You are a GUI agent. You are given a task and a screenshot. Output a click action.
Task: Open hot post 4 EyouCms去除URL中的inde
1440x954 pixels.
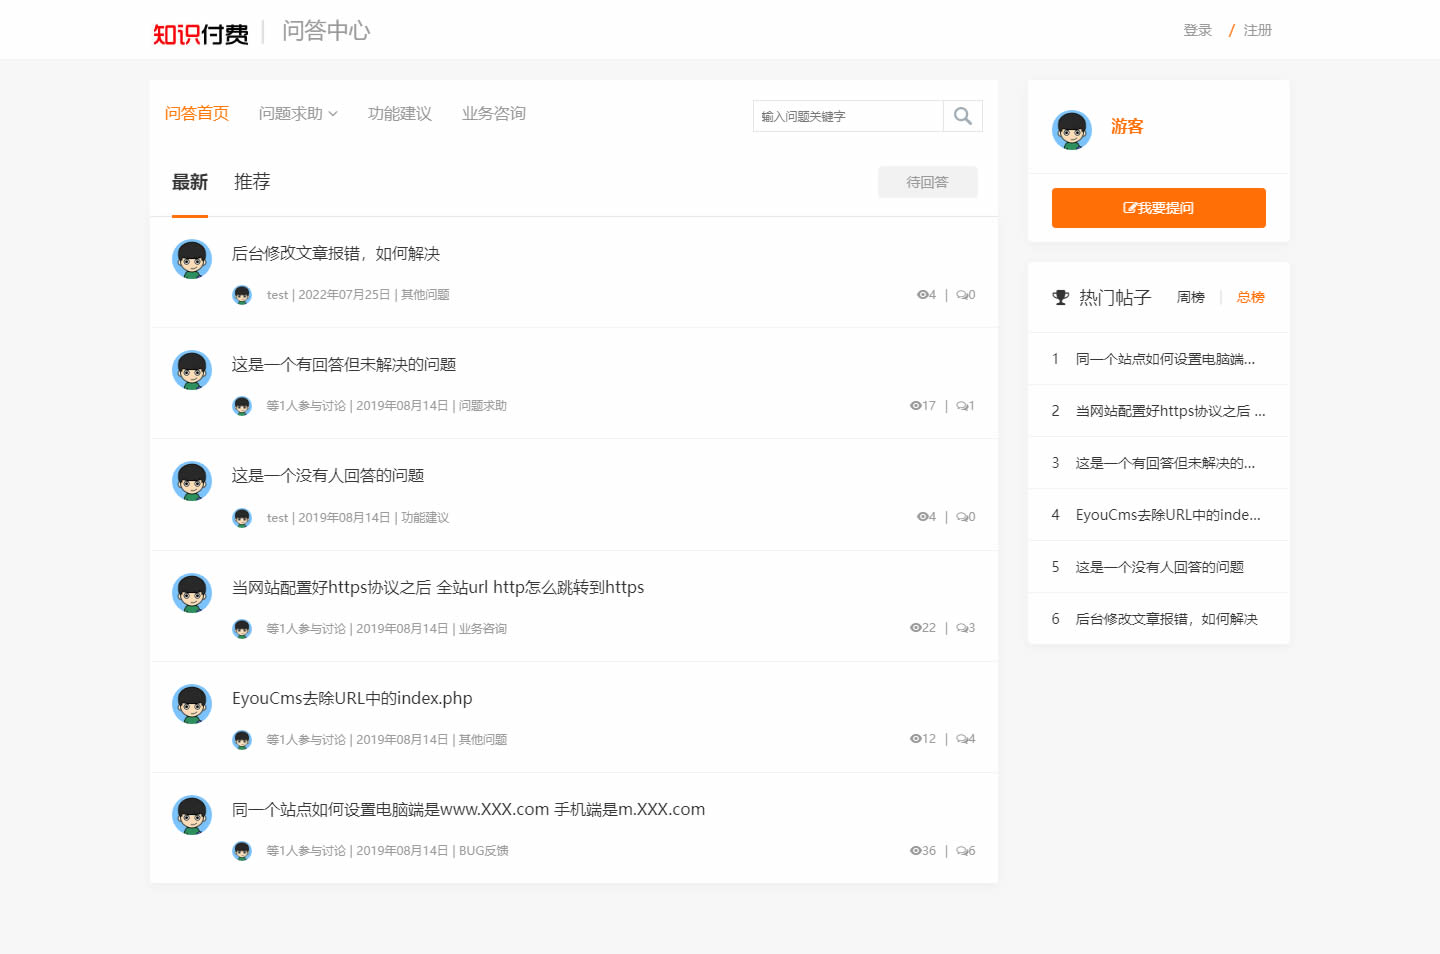(x=1168, y=515)
